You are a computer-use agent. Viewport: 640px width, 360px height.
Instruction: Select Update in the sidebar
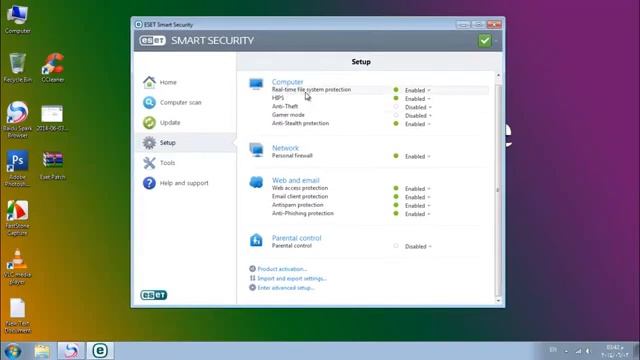[x=185, y=122]
